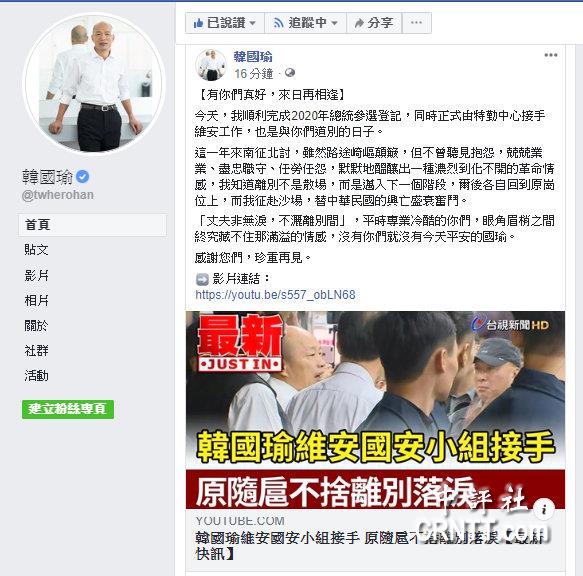Expand the 已說讚 dropdown arrow
Screen dimensions: 583x576
(253, 23)
